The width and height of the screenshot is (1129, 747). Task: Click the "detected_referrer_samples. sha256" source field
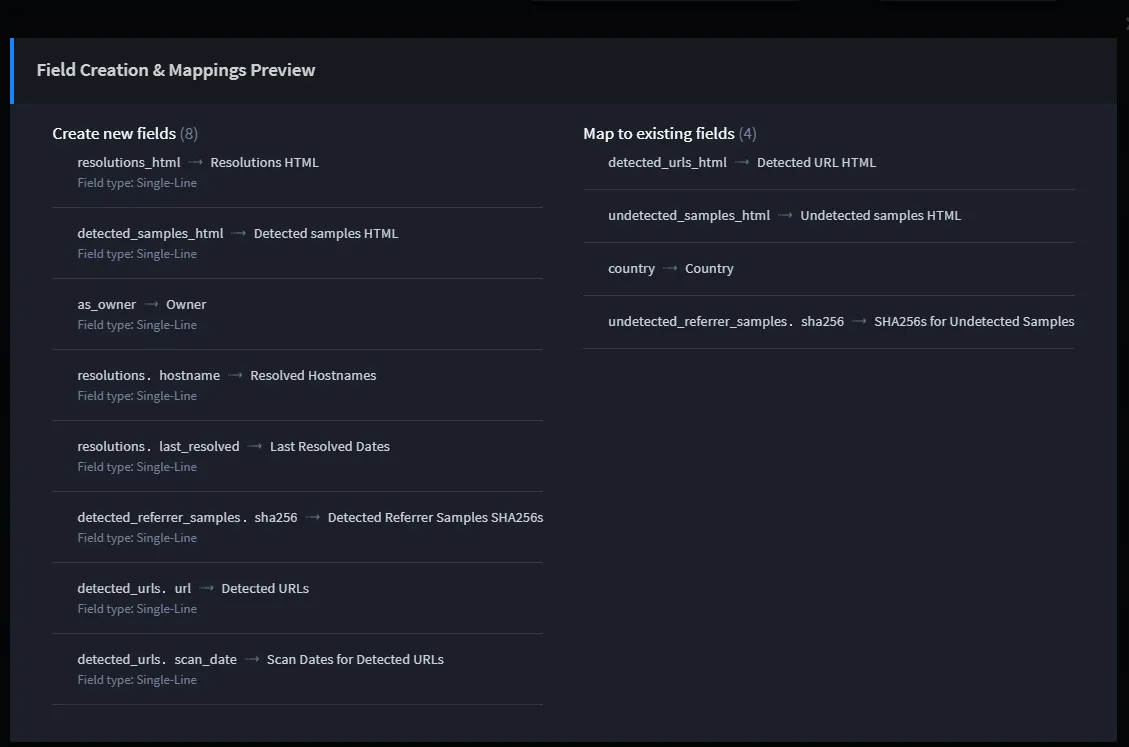(x=187, y=517)
